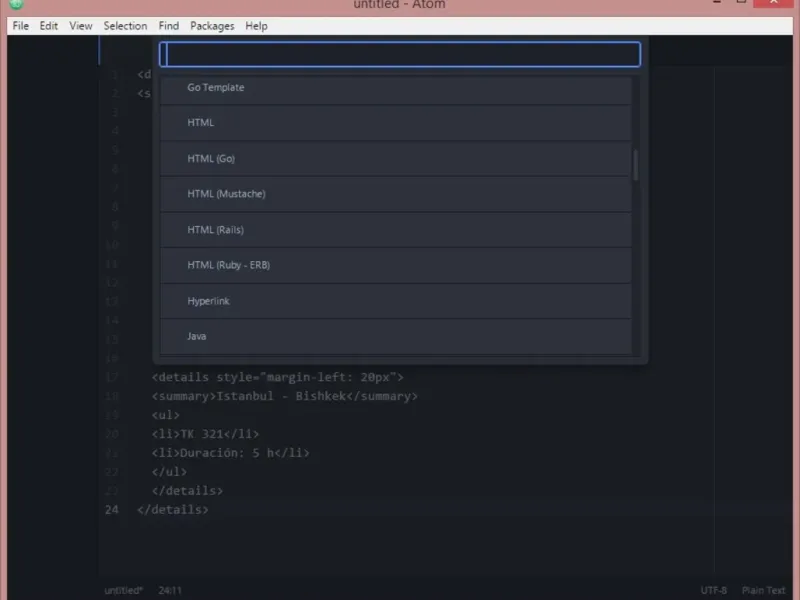The height and width of the screenshot is (600, 800).
Task: Choose HTML (Go) grammar
Action: click(x=395, y=159)
